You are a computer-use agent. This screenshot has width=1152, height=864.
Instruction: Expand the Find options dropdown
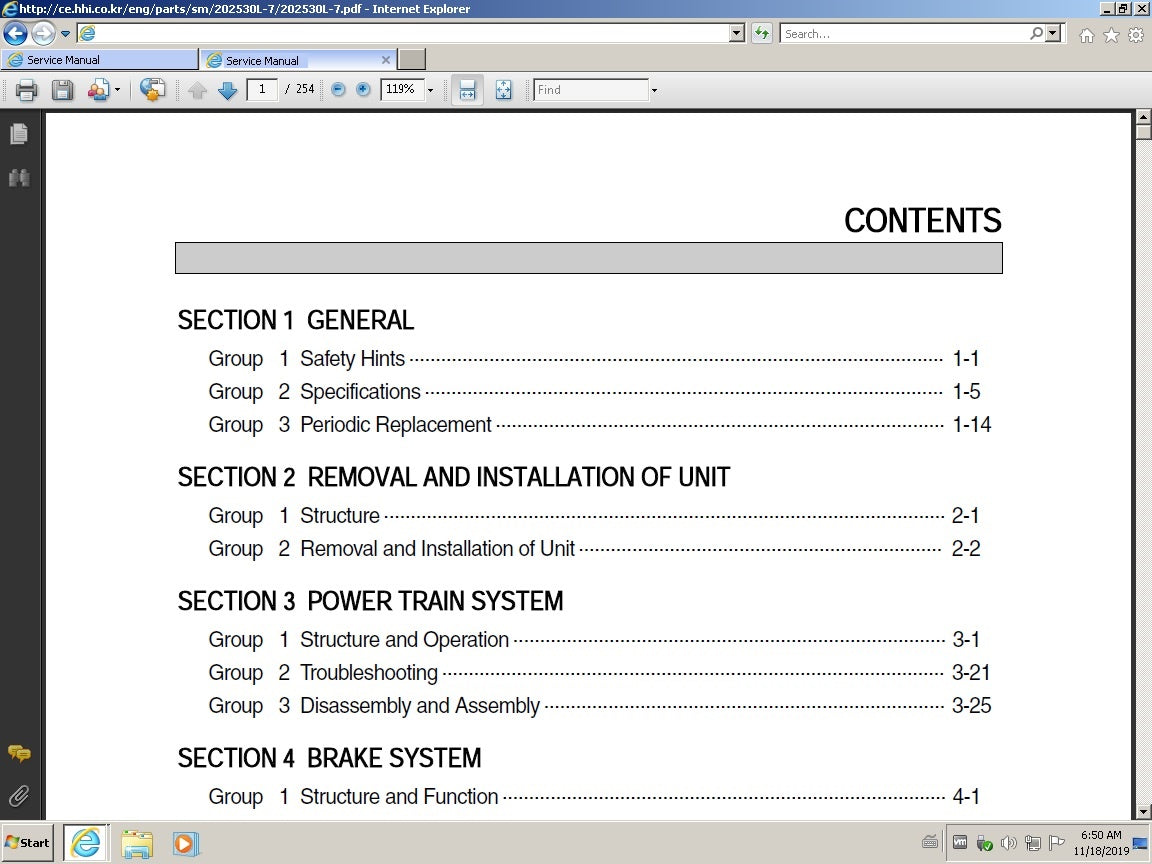654,90
